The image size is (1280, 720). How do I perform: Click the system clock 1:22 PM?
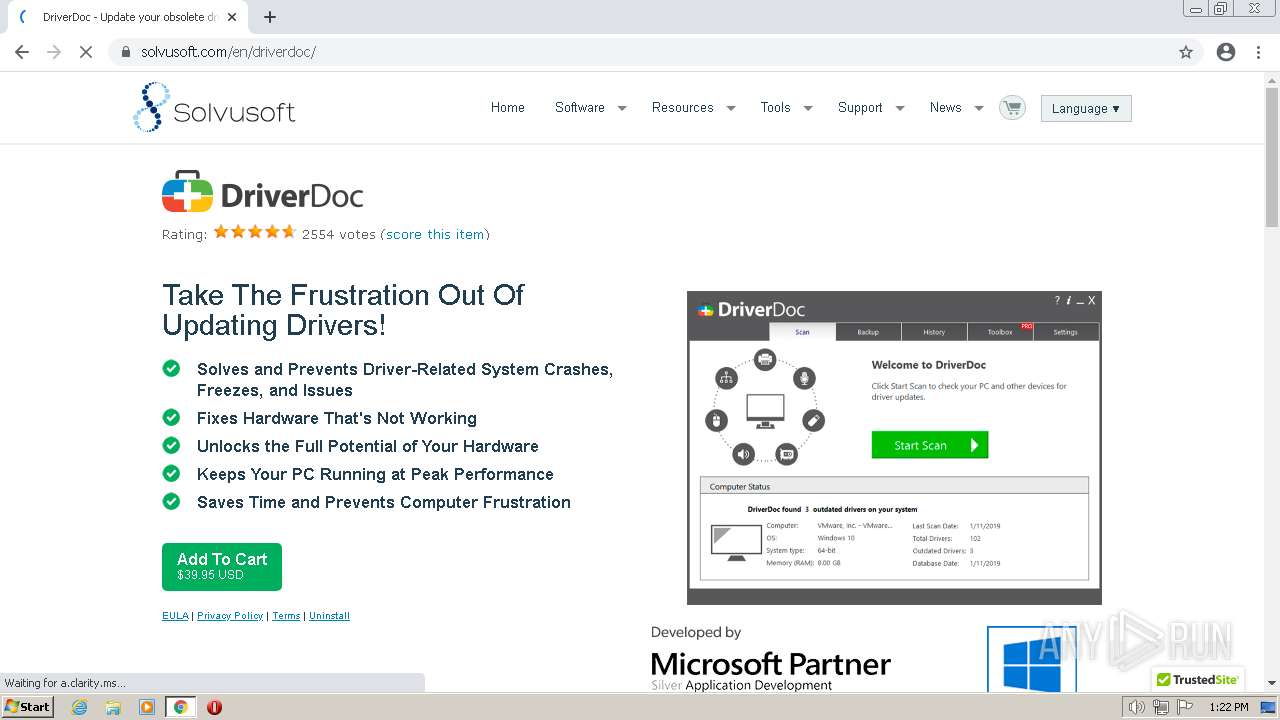click(1228, 707)
